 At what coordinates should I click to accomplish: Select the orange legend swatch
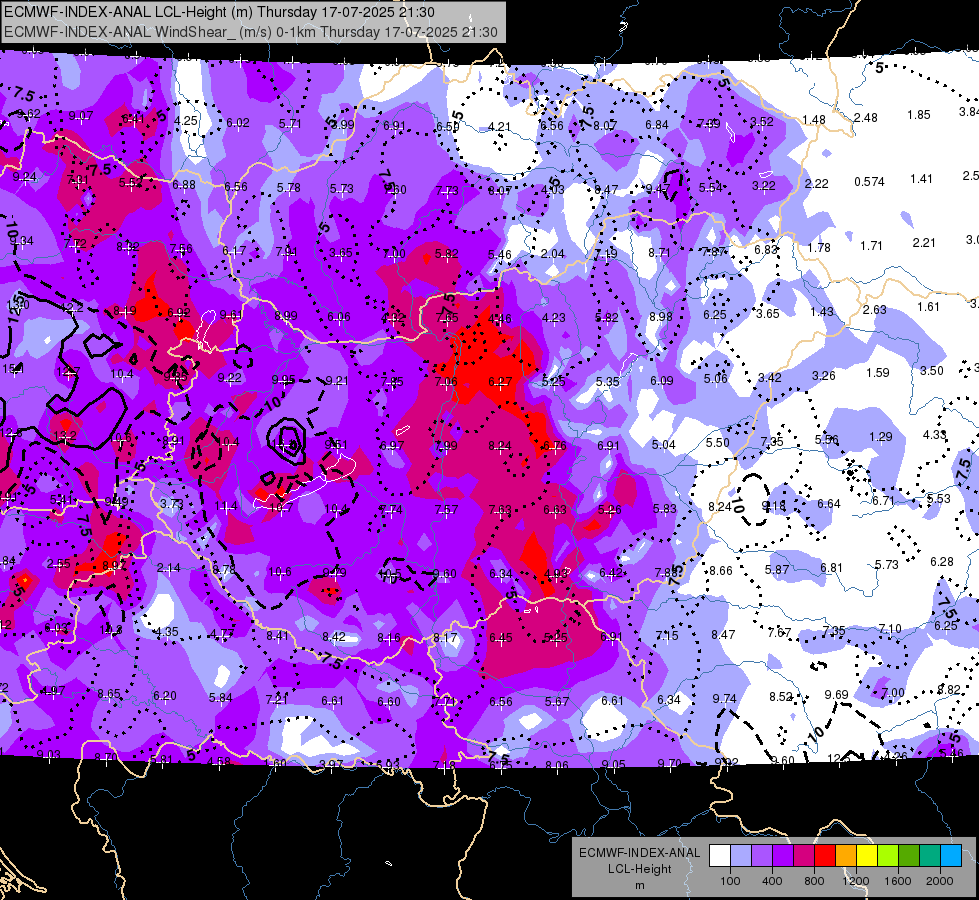[846, 856]
